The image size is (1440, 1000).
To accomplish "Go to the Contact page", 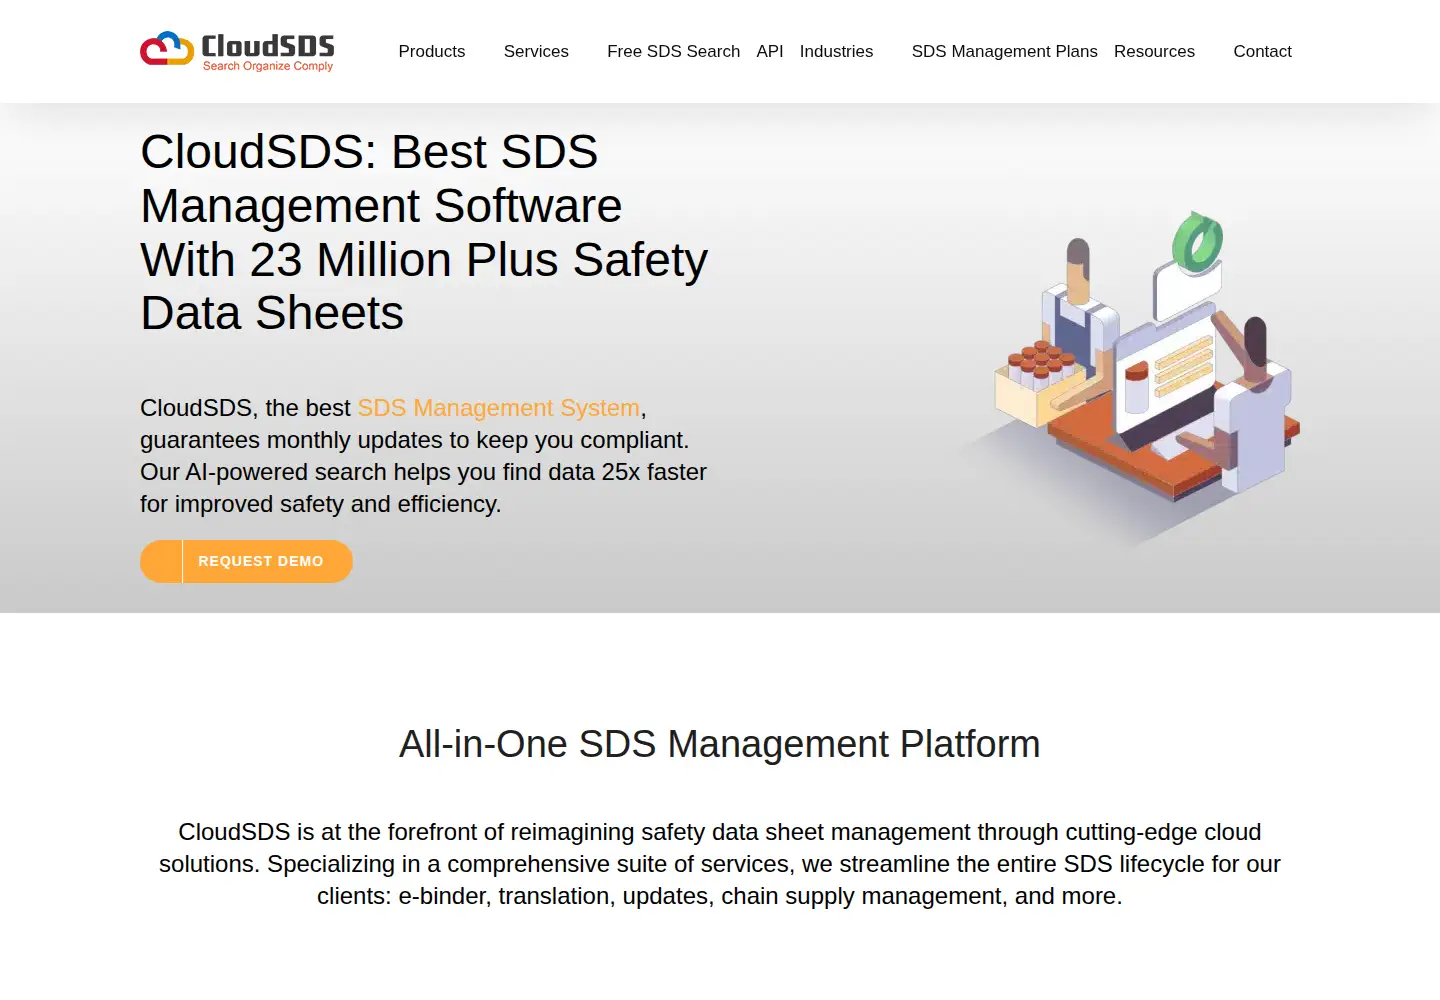I will click(x=1262, y=51).
